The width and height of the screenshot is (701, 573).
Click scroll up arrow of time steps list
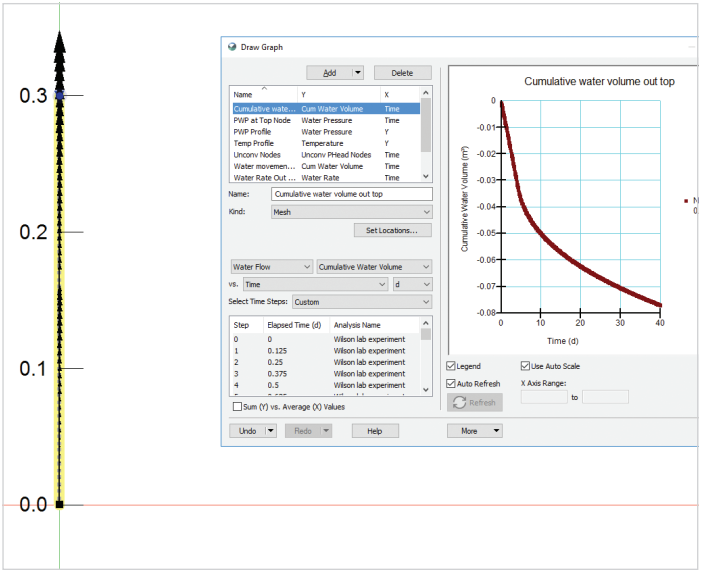tap(426, 323)
